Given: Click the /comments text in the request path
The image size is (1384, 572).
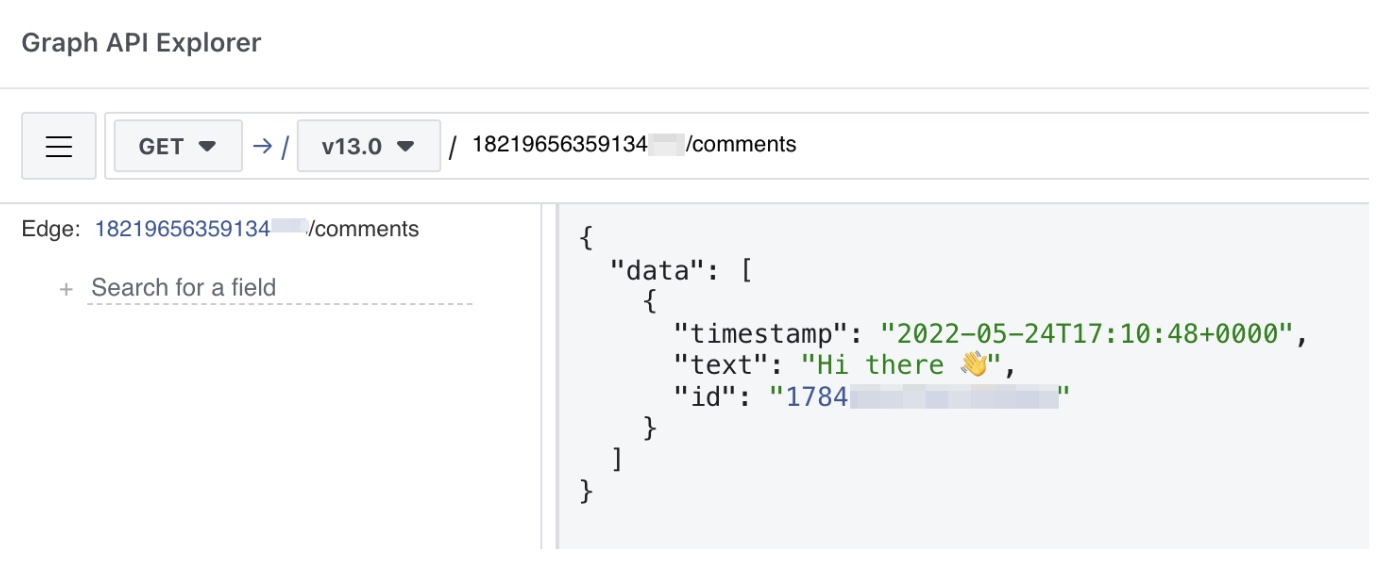Looking at the screenshot, I should (x=741, y=145).
